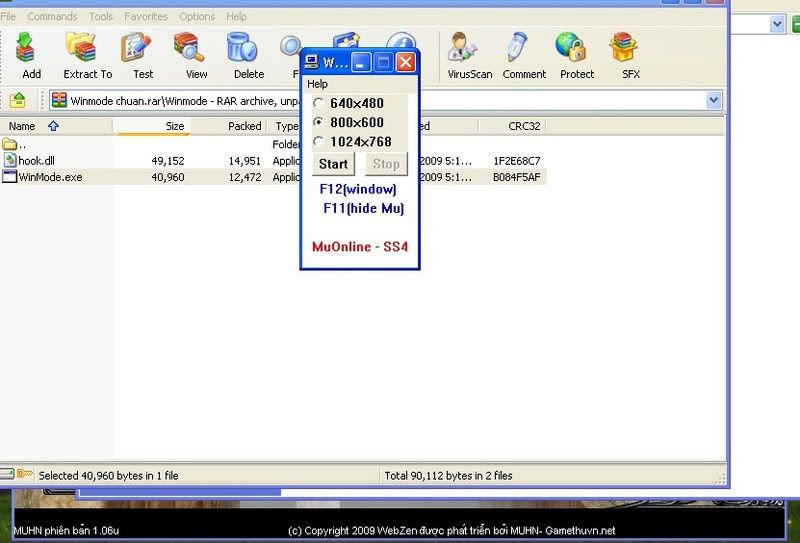This screenshot has width=800, height=543.
Task: Sort by the Size column header
Action: pyautogui.click(x=152, y=126)
